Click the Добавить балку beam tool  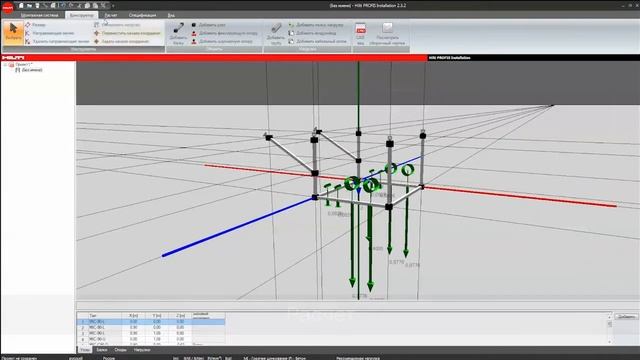pos(178,33)
